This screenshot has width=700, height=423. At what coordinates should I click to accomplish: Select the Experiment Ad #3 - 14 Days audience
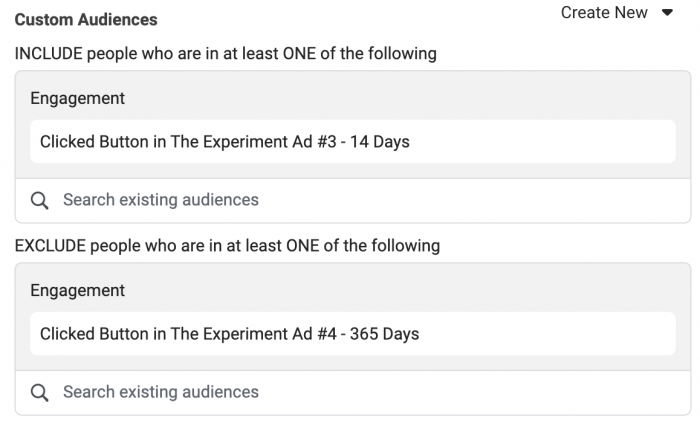click(353, 141)
